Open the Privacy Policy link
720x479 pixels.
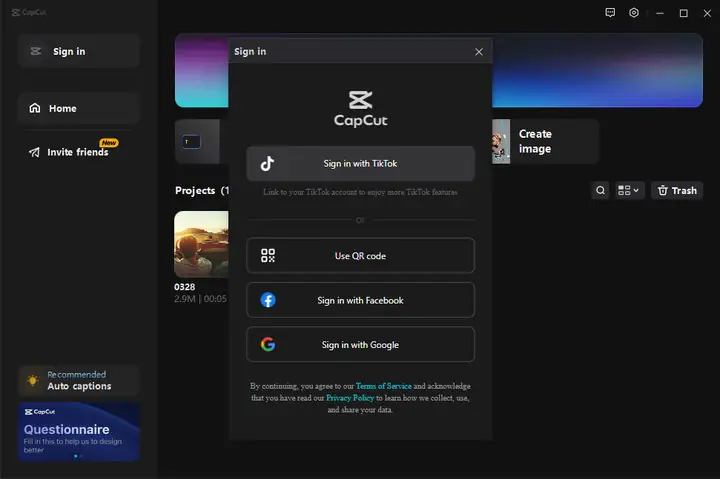coord(350,397)
